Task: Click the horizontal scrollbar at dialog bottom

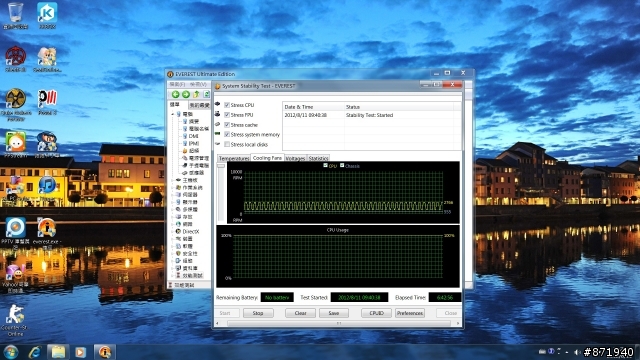Action: tap(338, 323)
